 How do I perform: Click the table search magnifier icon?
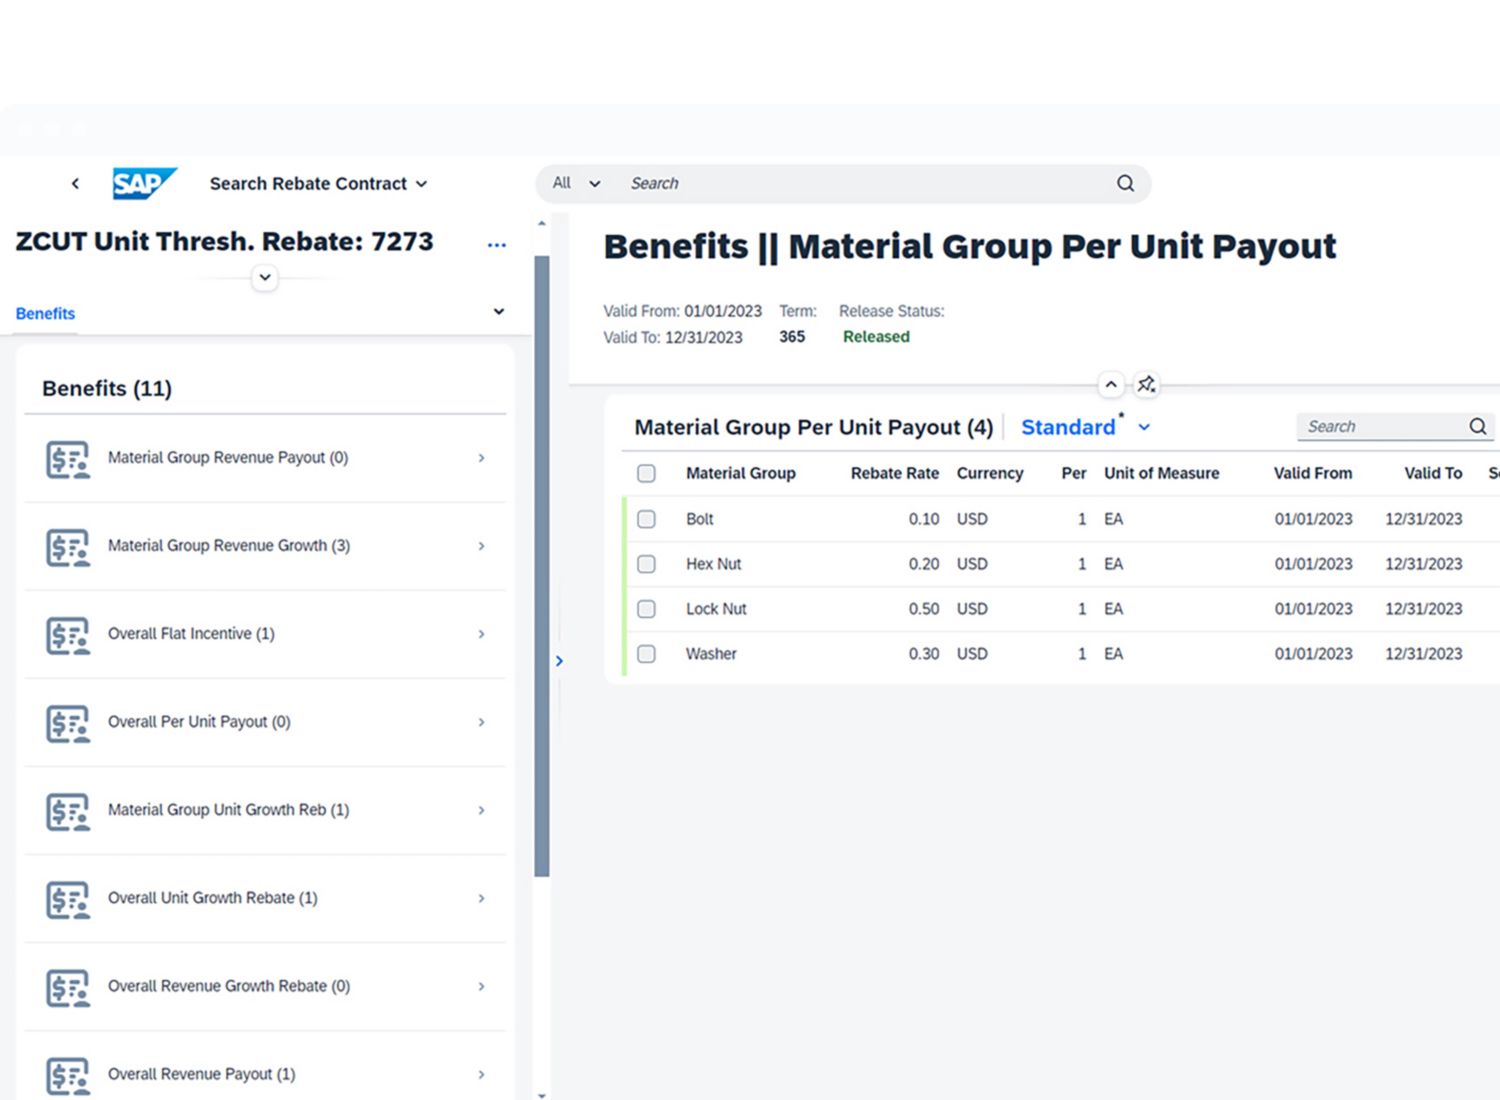coord(1477,427)
